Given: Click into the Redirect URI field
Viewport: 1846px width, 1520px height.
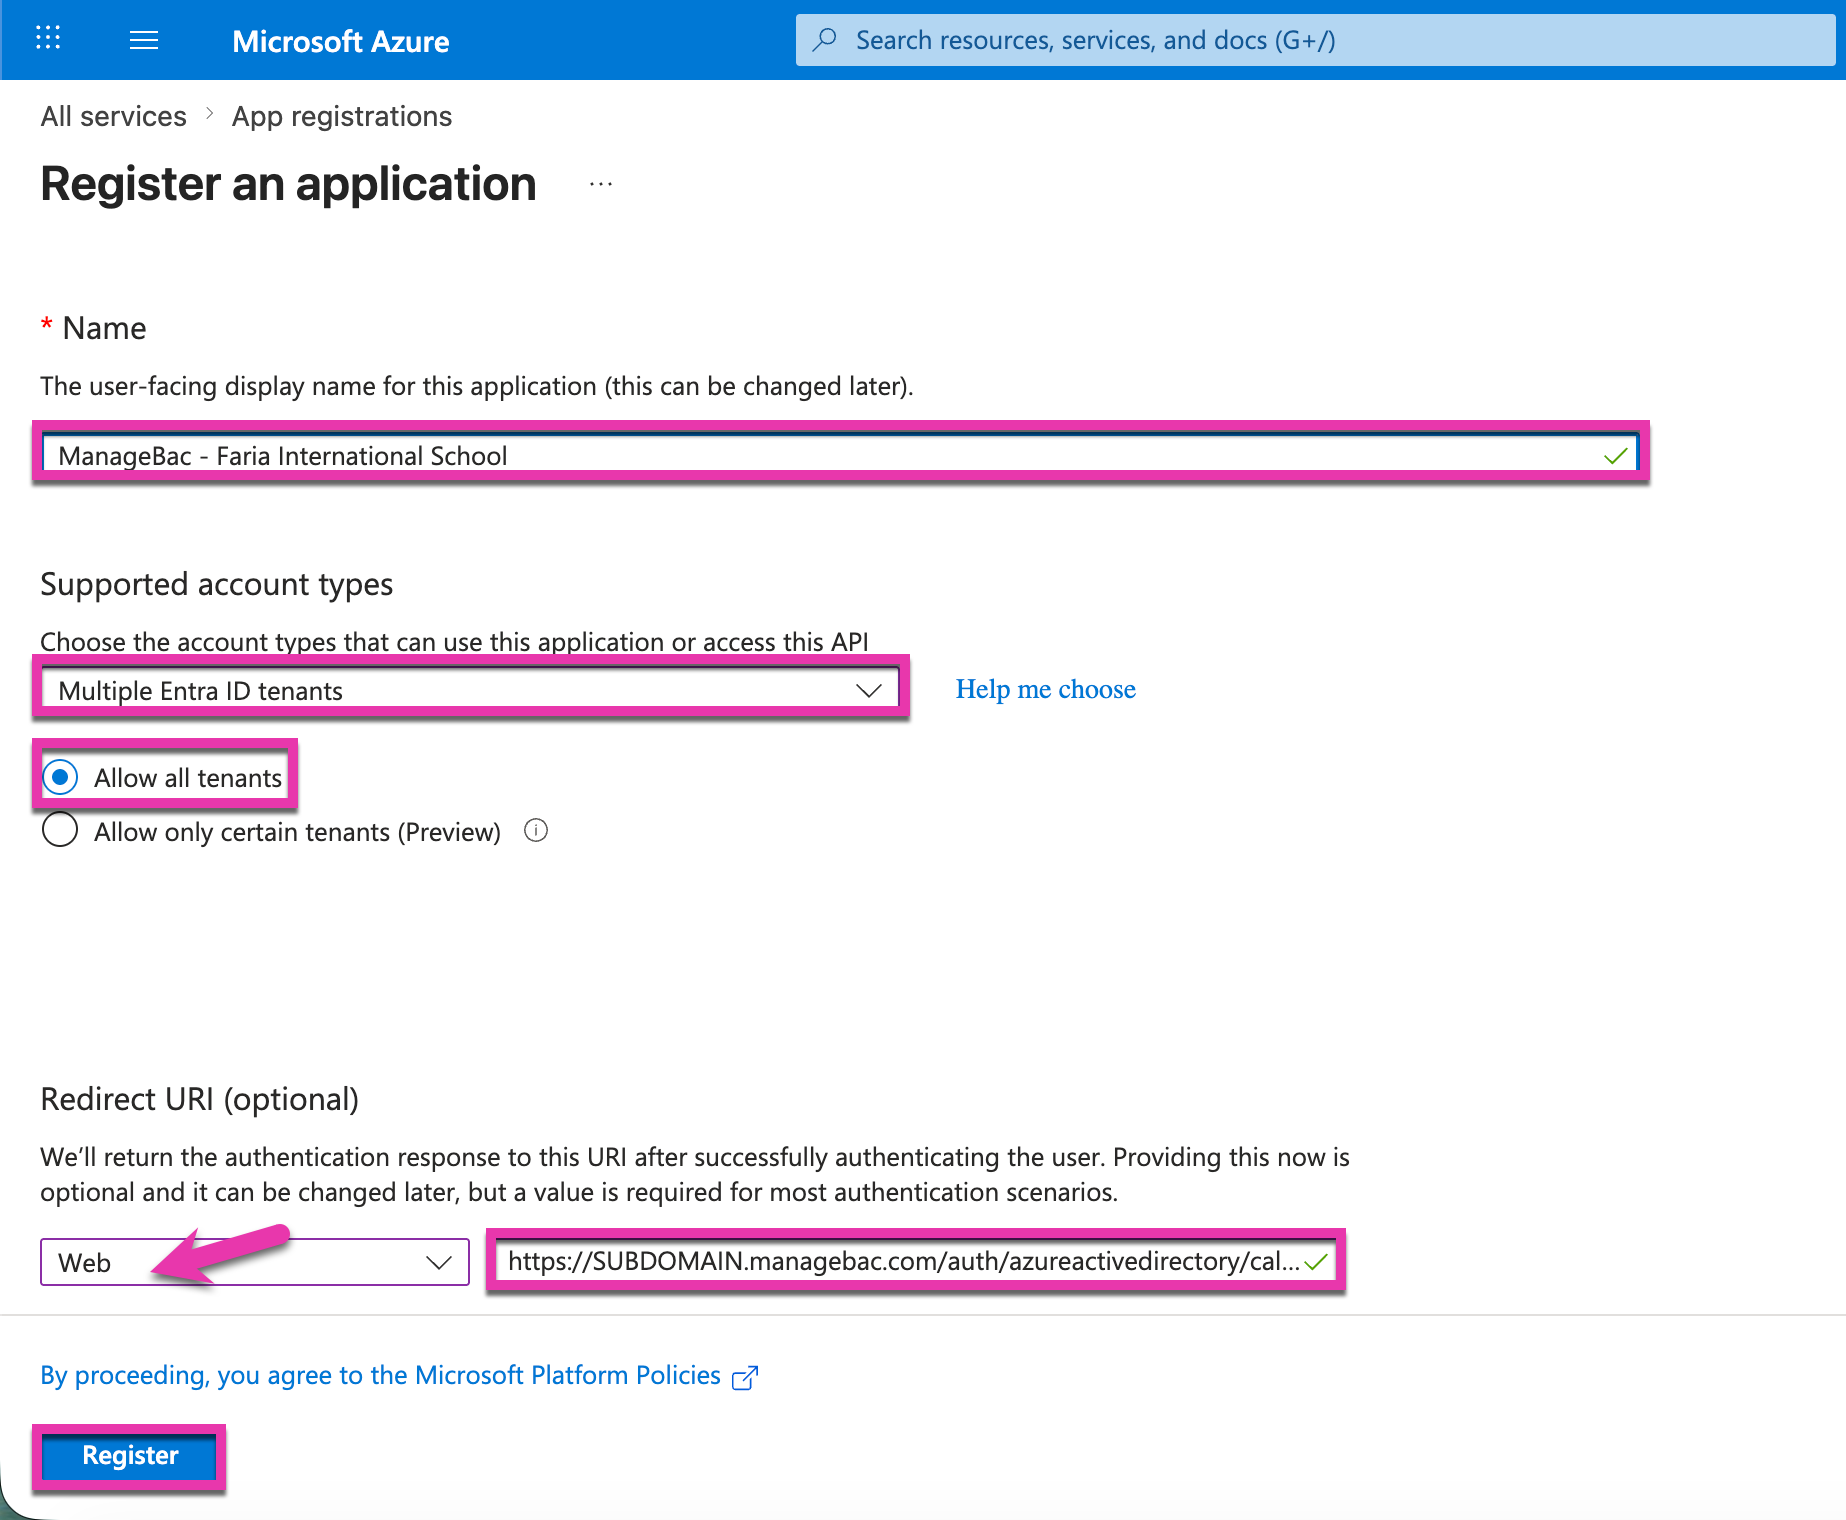Looking at the screenshot, I should [916, 1261].
